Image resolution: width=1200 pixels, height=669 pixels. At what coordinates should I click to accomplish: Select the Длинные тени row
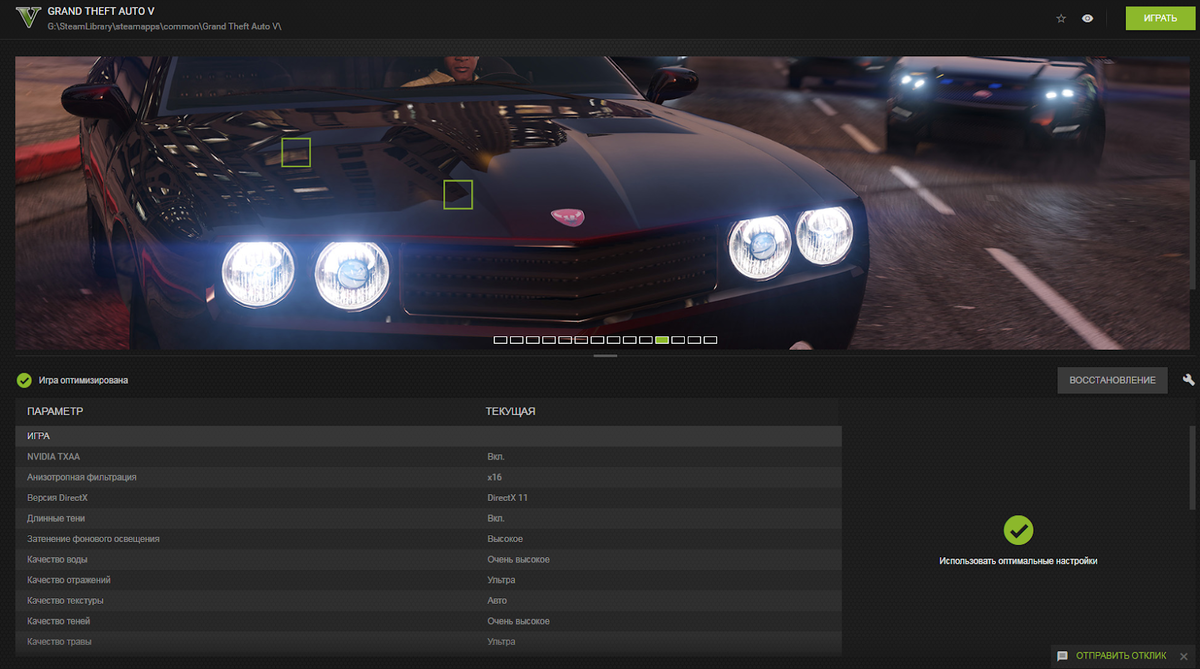(x=428, y=518)
